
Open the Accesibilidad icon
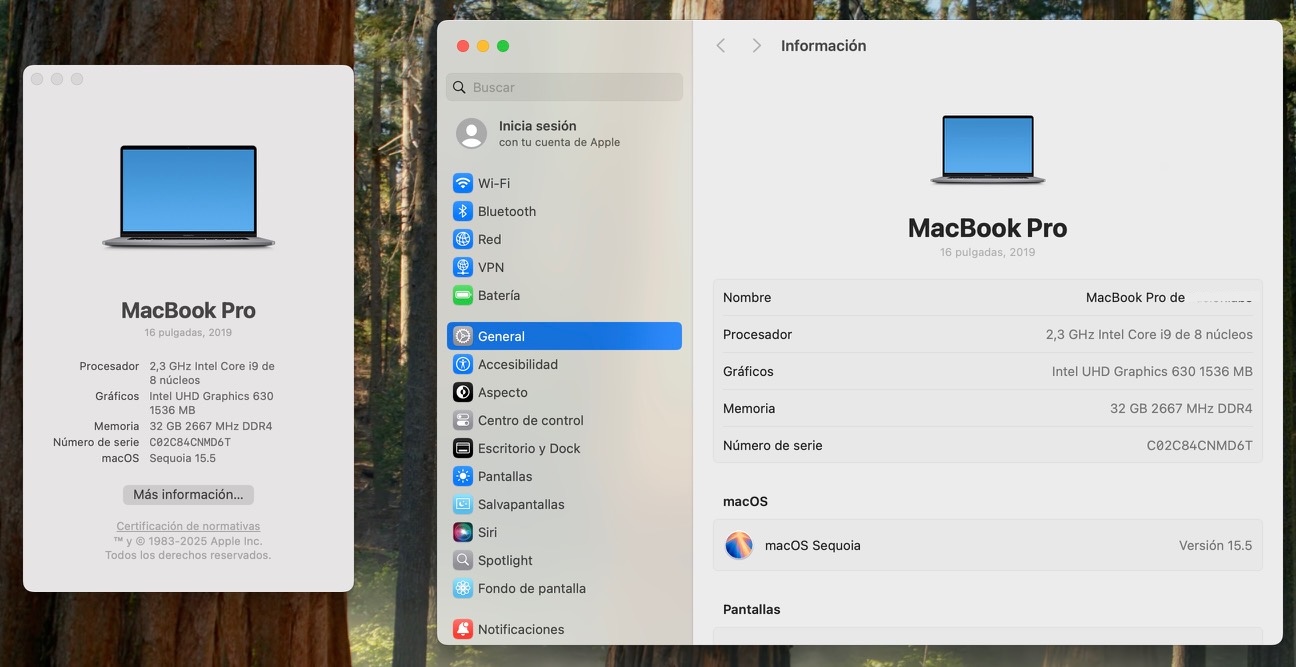(x=462, y=364)
